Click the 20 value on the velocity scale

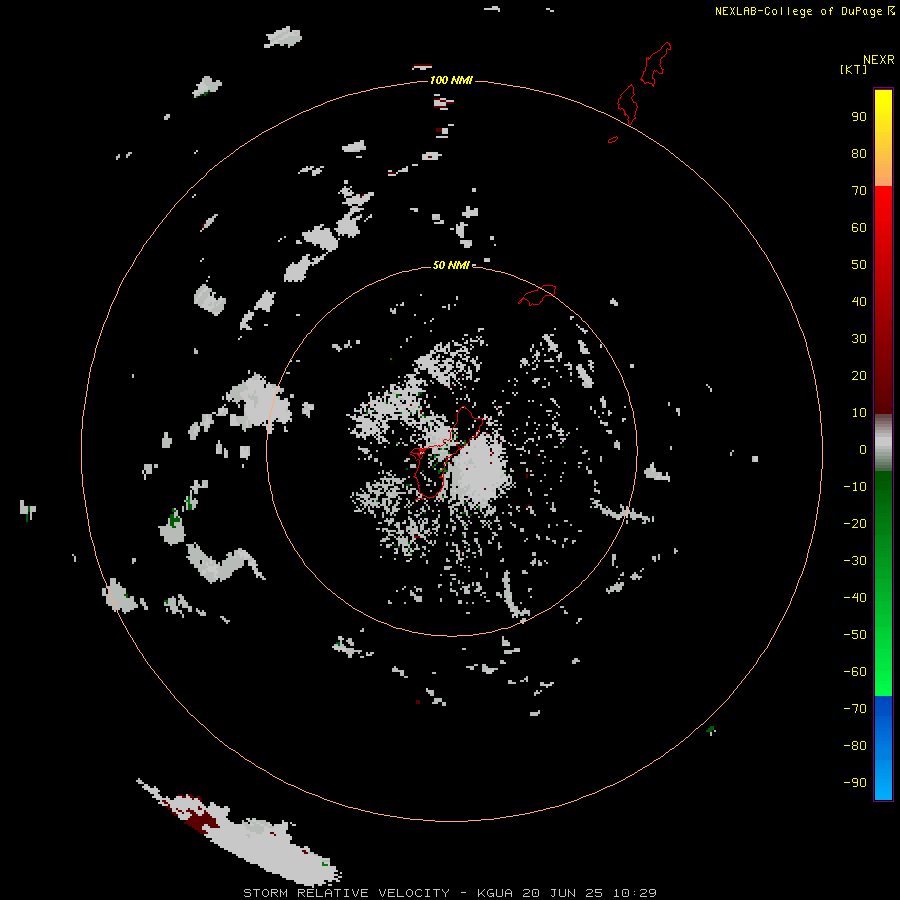[x=859, y=375]
